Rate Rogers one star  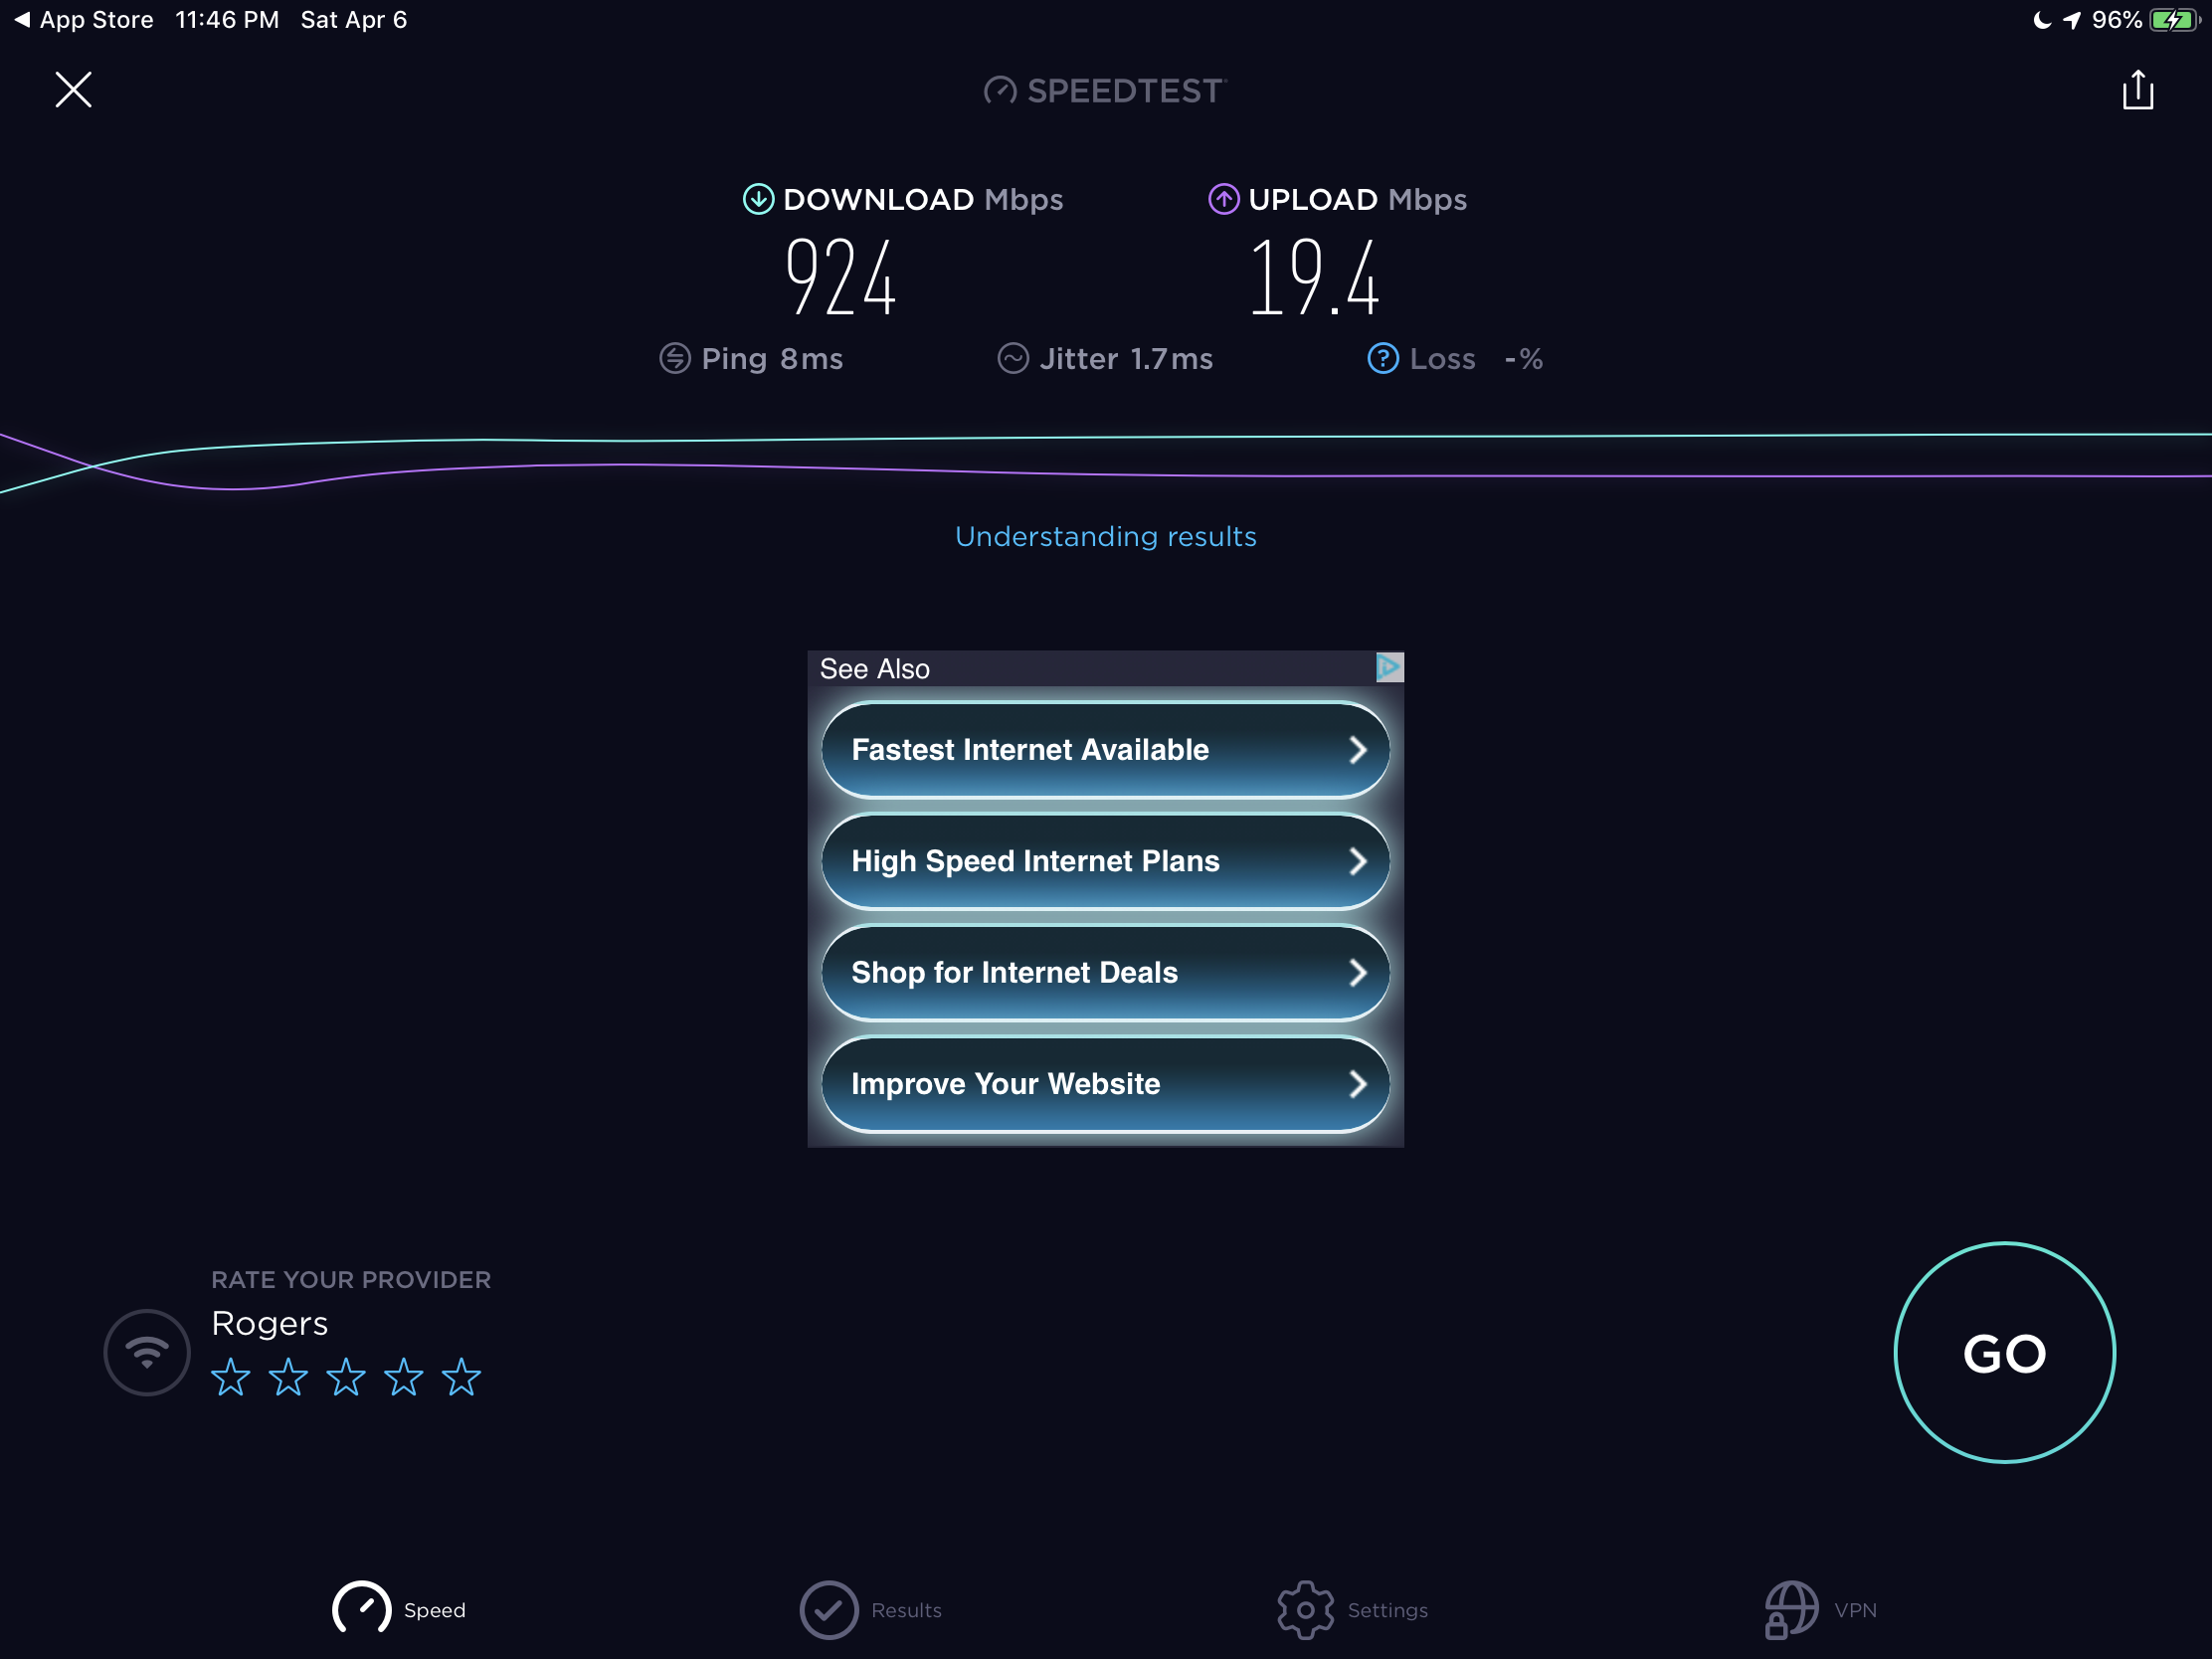231,1377
